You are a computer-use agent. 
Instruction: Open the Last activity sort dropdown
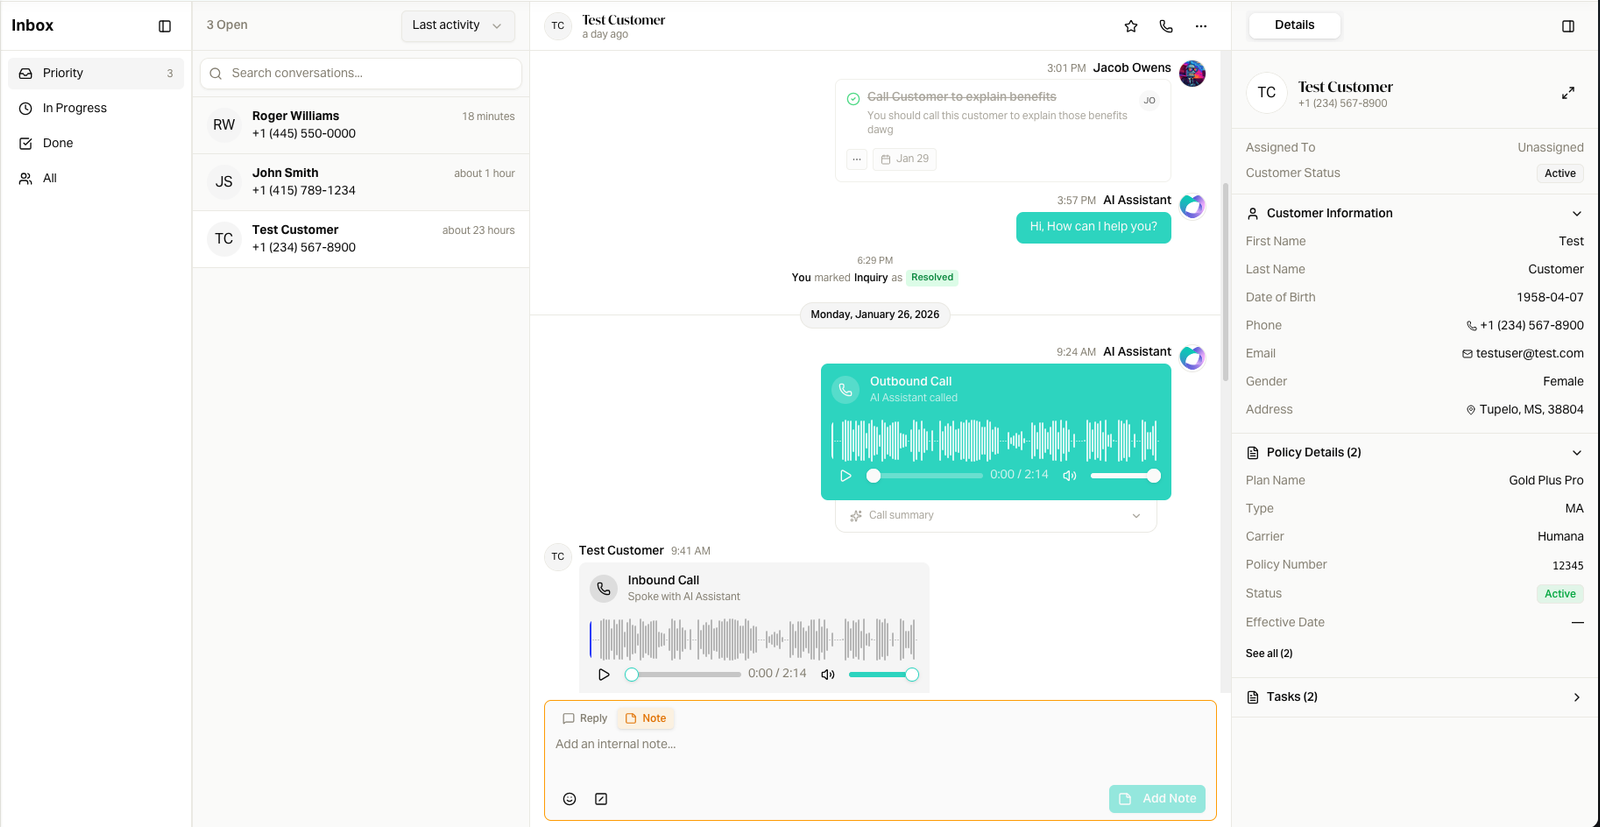tap(458, 26)
